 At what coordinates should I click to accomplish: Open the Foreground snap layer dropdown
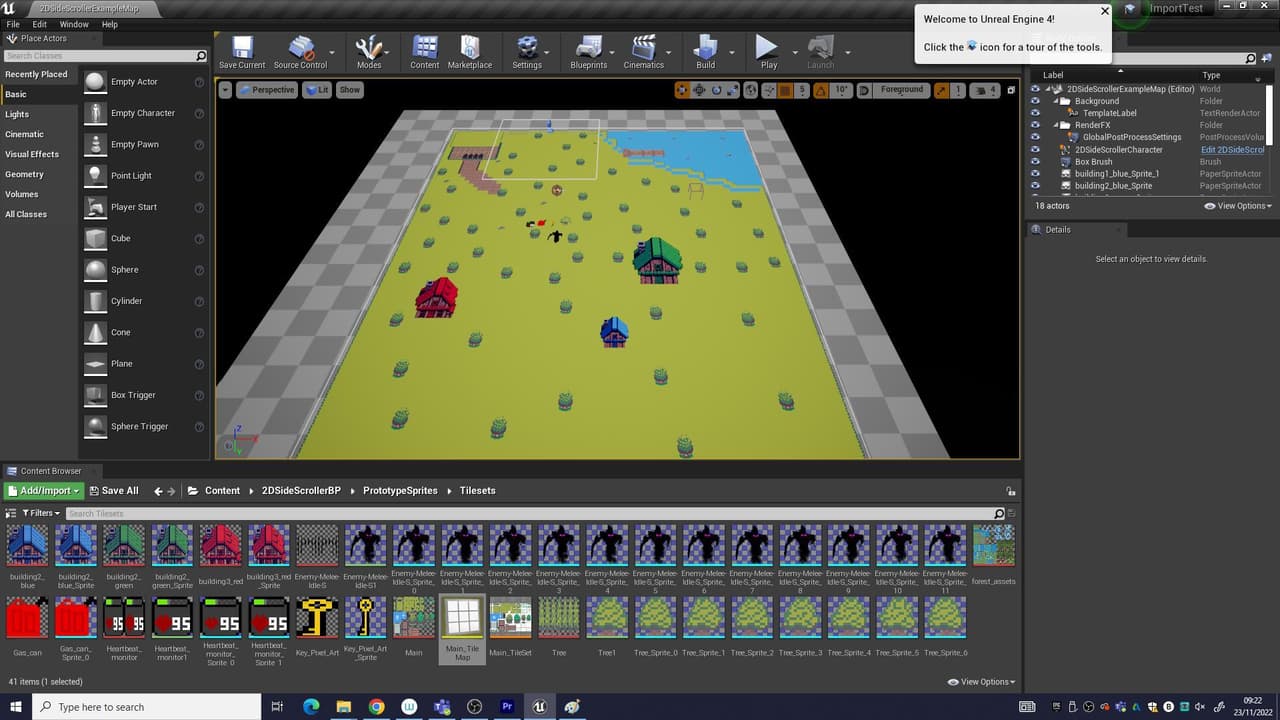[902, 90]
